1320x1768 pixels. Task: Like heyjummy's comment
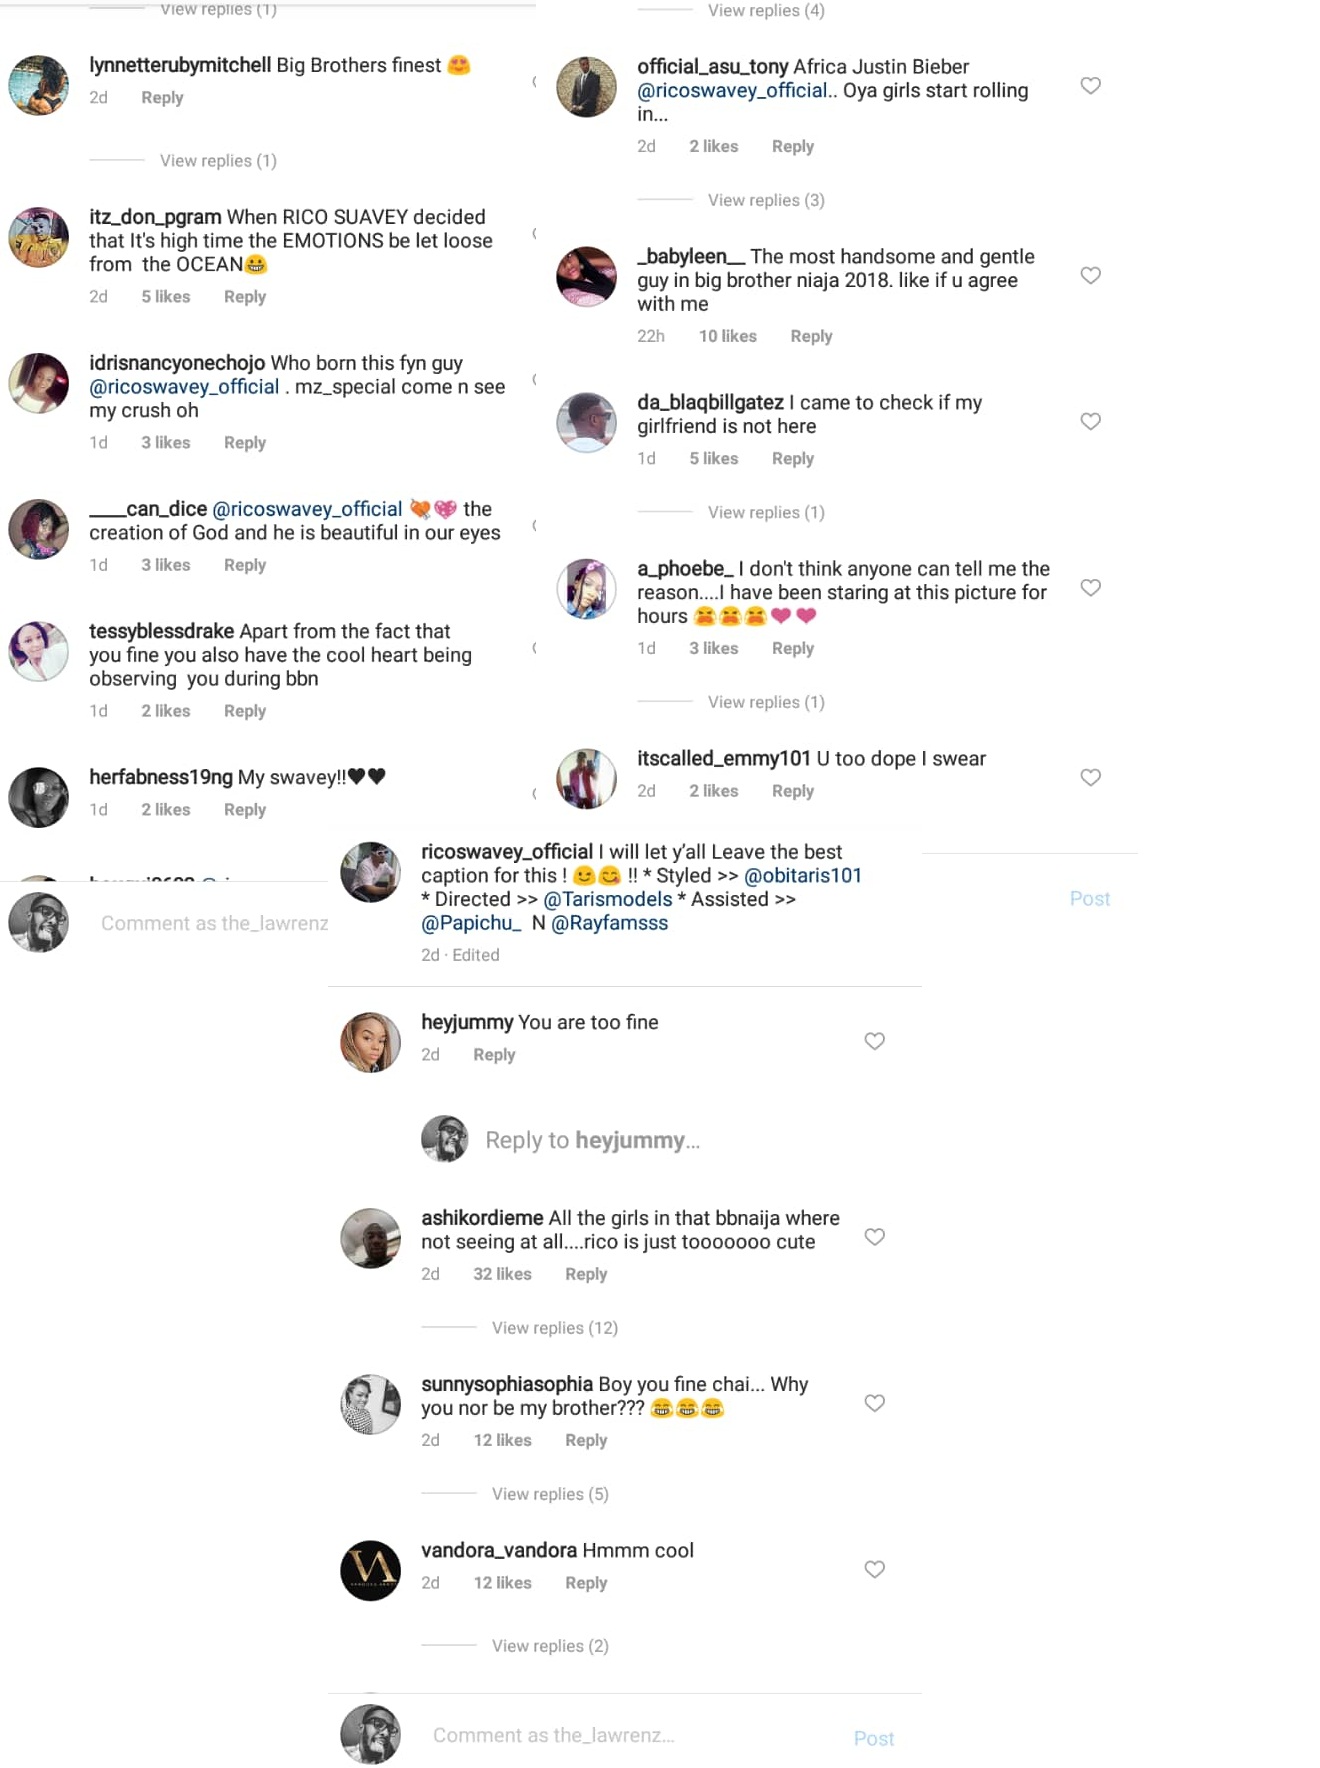(x=874, y=1042)
